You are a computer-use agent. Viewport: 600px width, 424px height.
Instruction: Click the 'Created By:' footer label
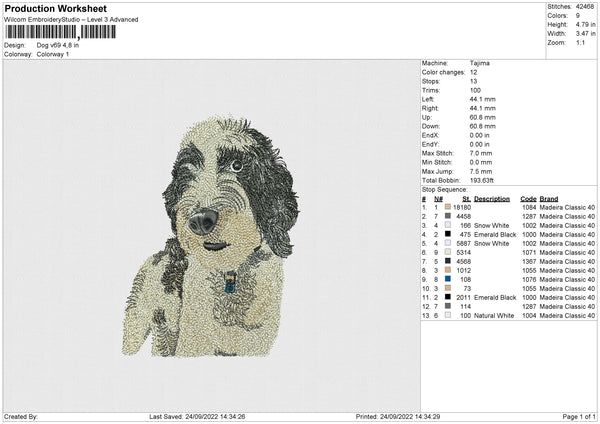pyautogui.click(x=21, y=417)
